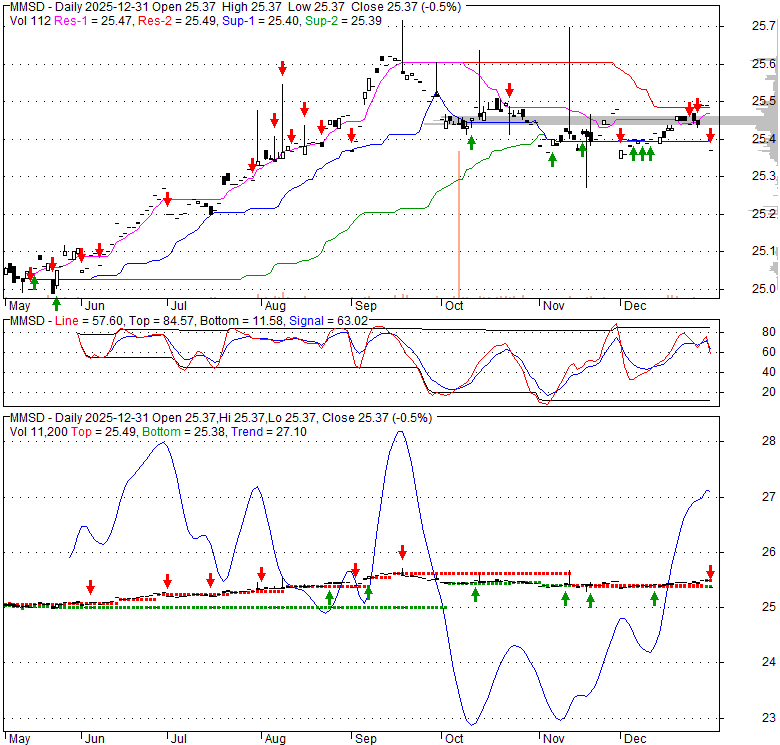Screen dimensions: 780x745
Task: Click the red arrow at the trend panel's far right
Action: (710, 571)
